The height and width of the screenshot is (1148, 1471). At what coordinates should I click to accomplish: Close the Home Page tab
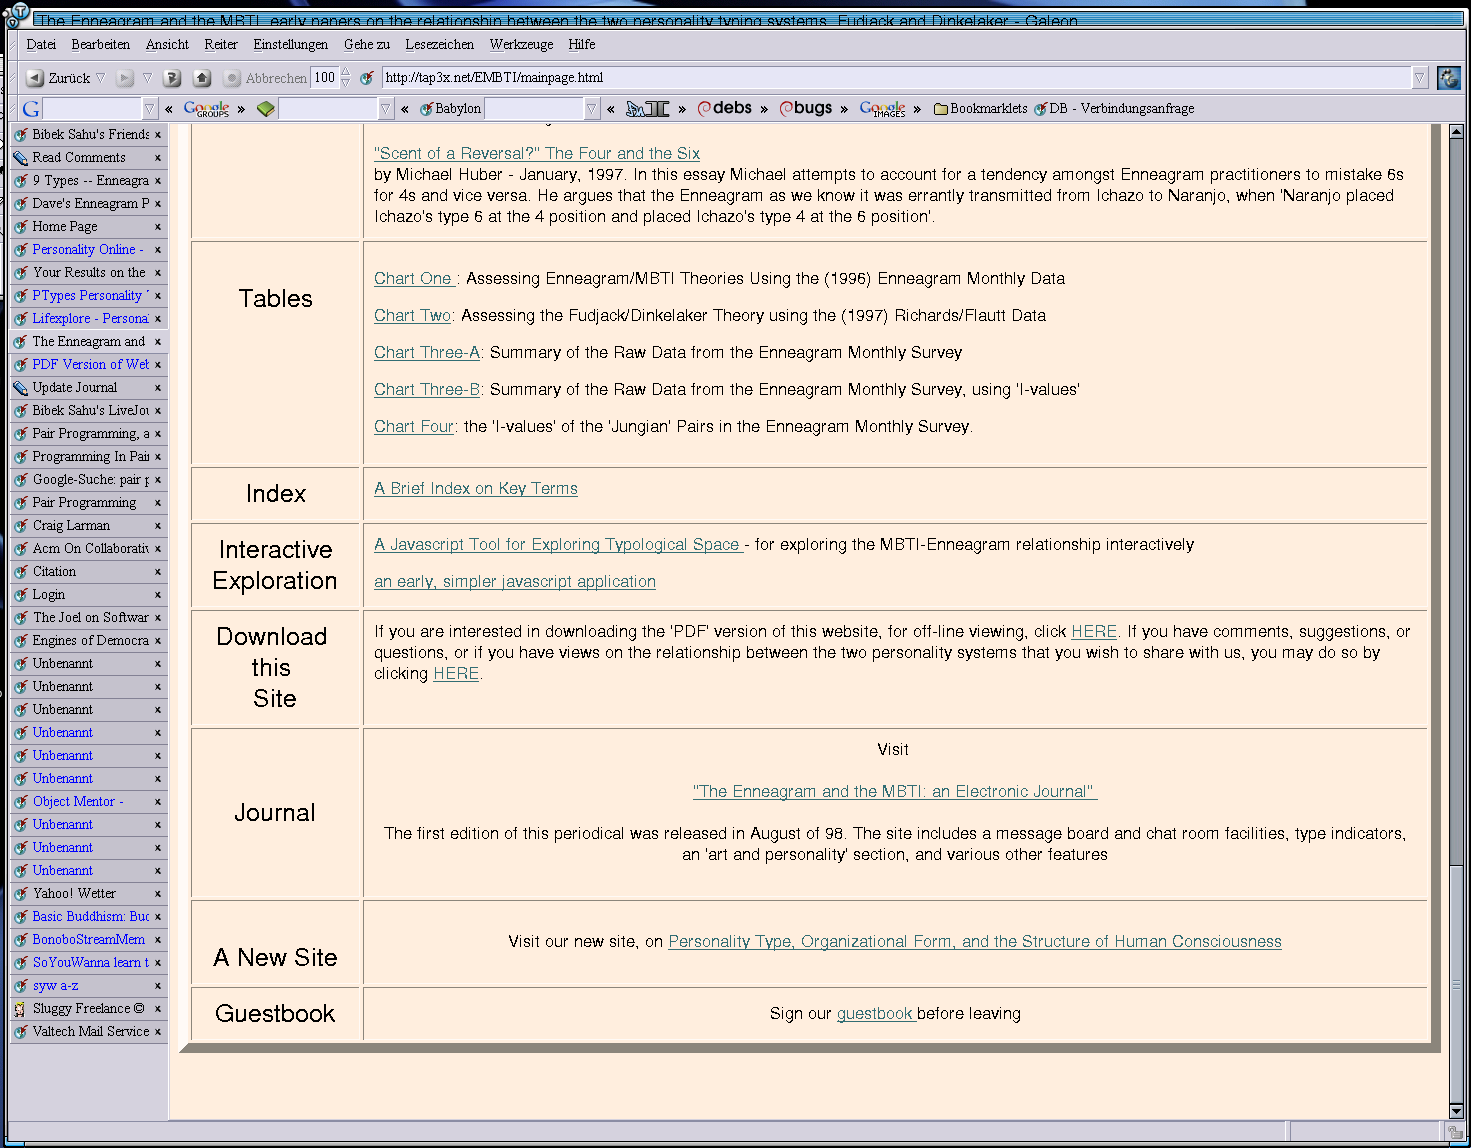point(158,227)
